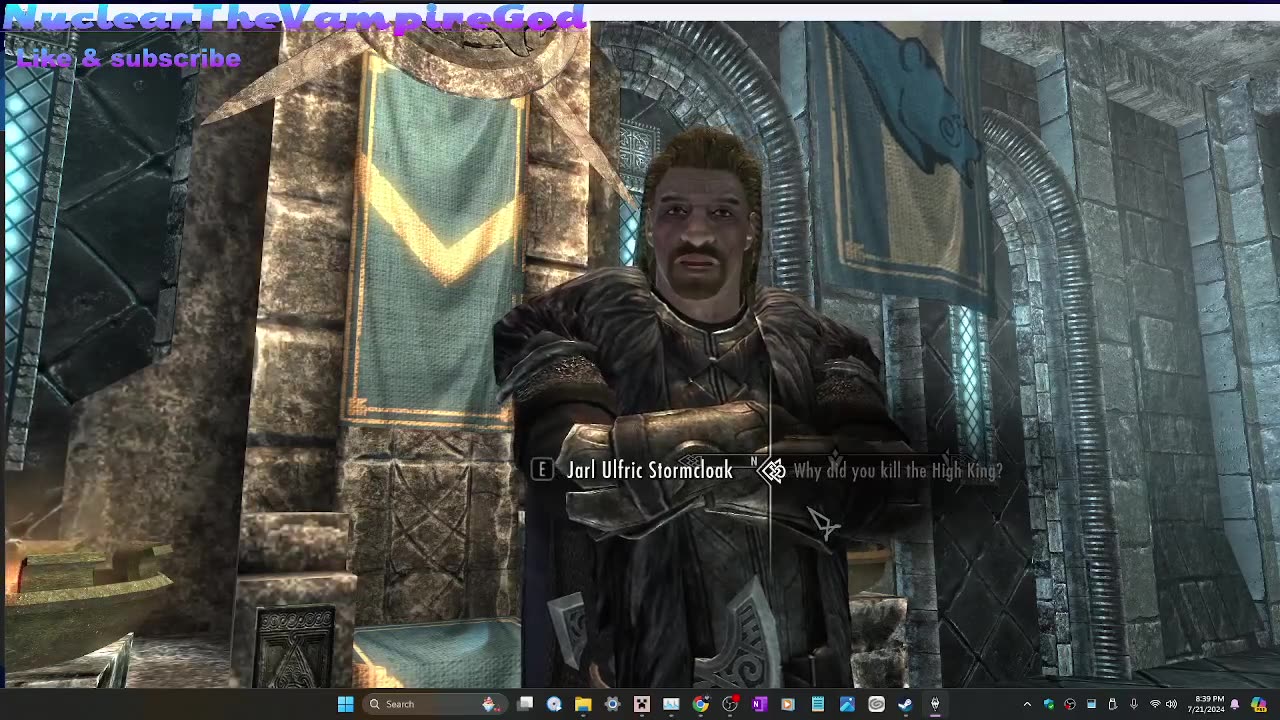Open the blue window tray icon

click(x=1091, y=704)
